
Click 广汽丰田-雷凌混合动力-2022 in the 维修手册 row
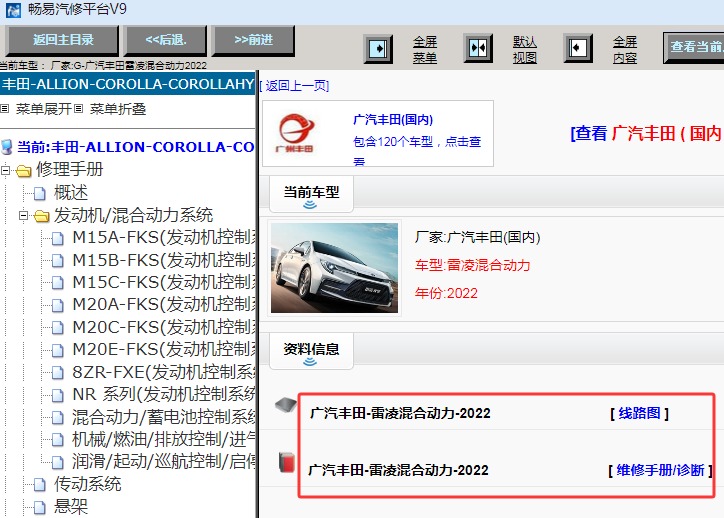tap(398, 470)
